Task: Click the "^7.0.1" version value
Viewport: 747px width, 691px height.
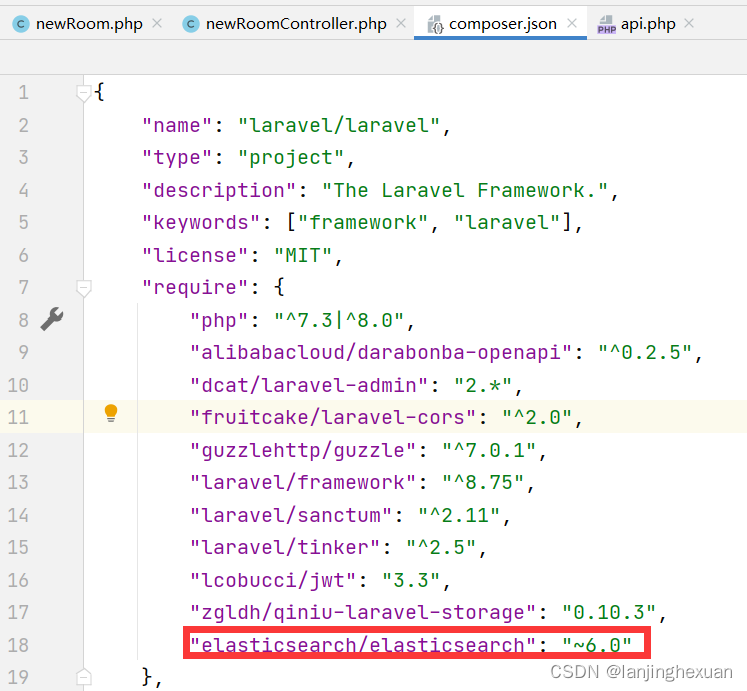Action: (489, 450)
